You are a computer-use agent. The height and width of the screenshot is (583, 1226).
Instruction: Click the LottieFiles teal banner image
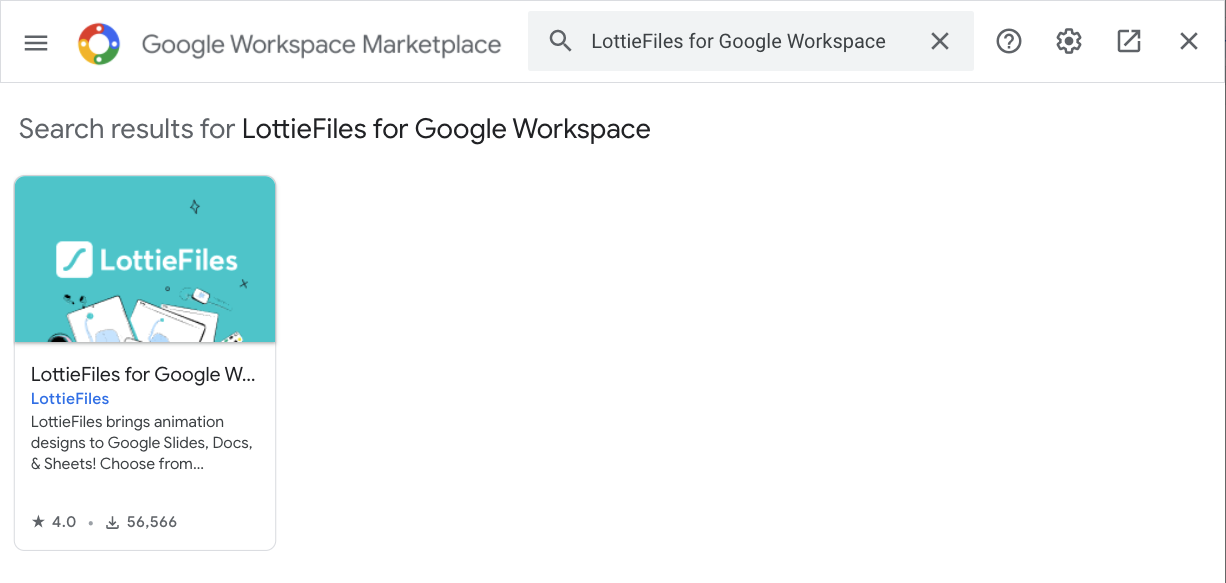click(145, 300)
